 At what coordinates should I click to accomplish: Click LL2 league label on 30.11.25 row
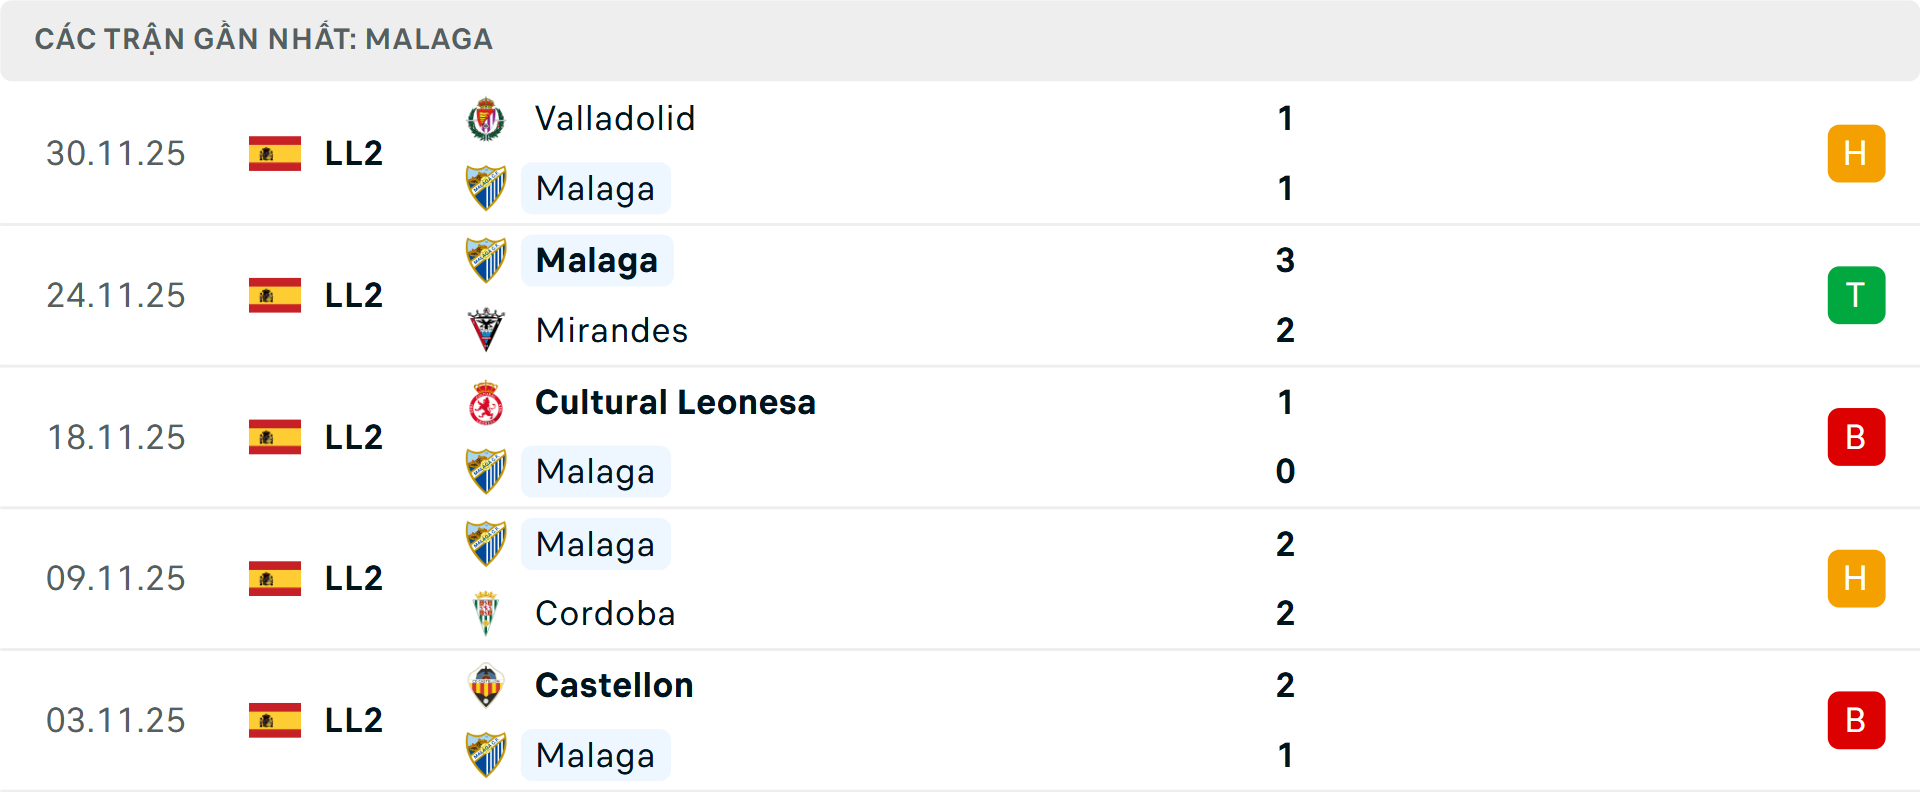click(354, 153)
